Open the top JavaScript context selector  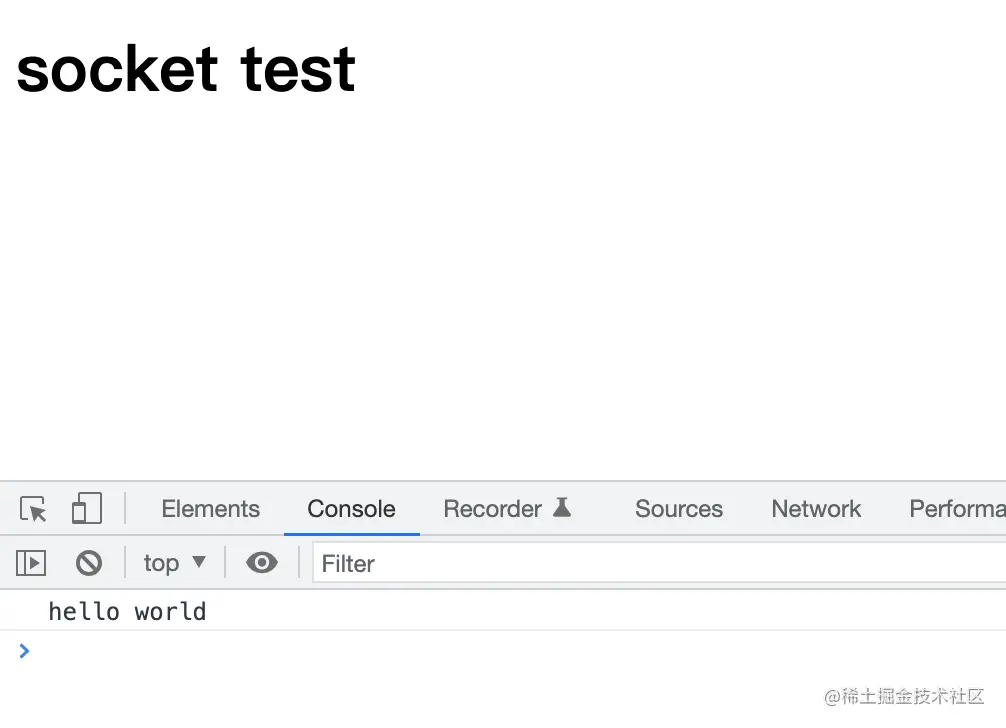(161, 563)
